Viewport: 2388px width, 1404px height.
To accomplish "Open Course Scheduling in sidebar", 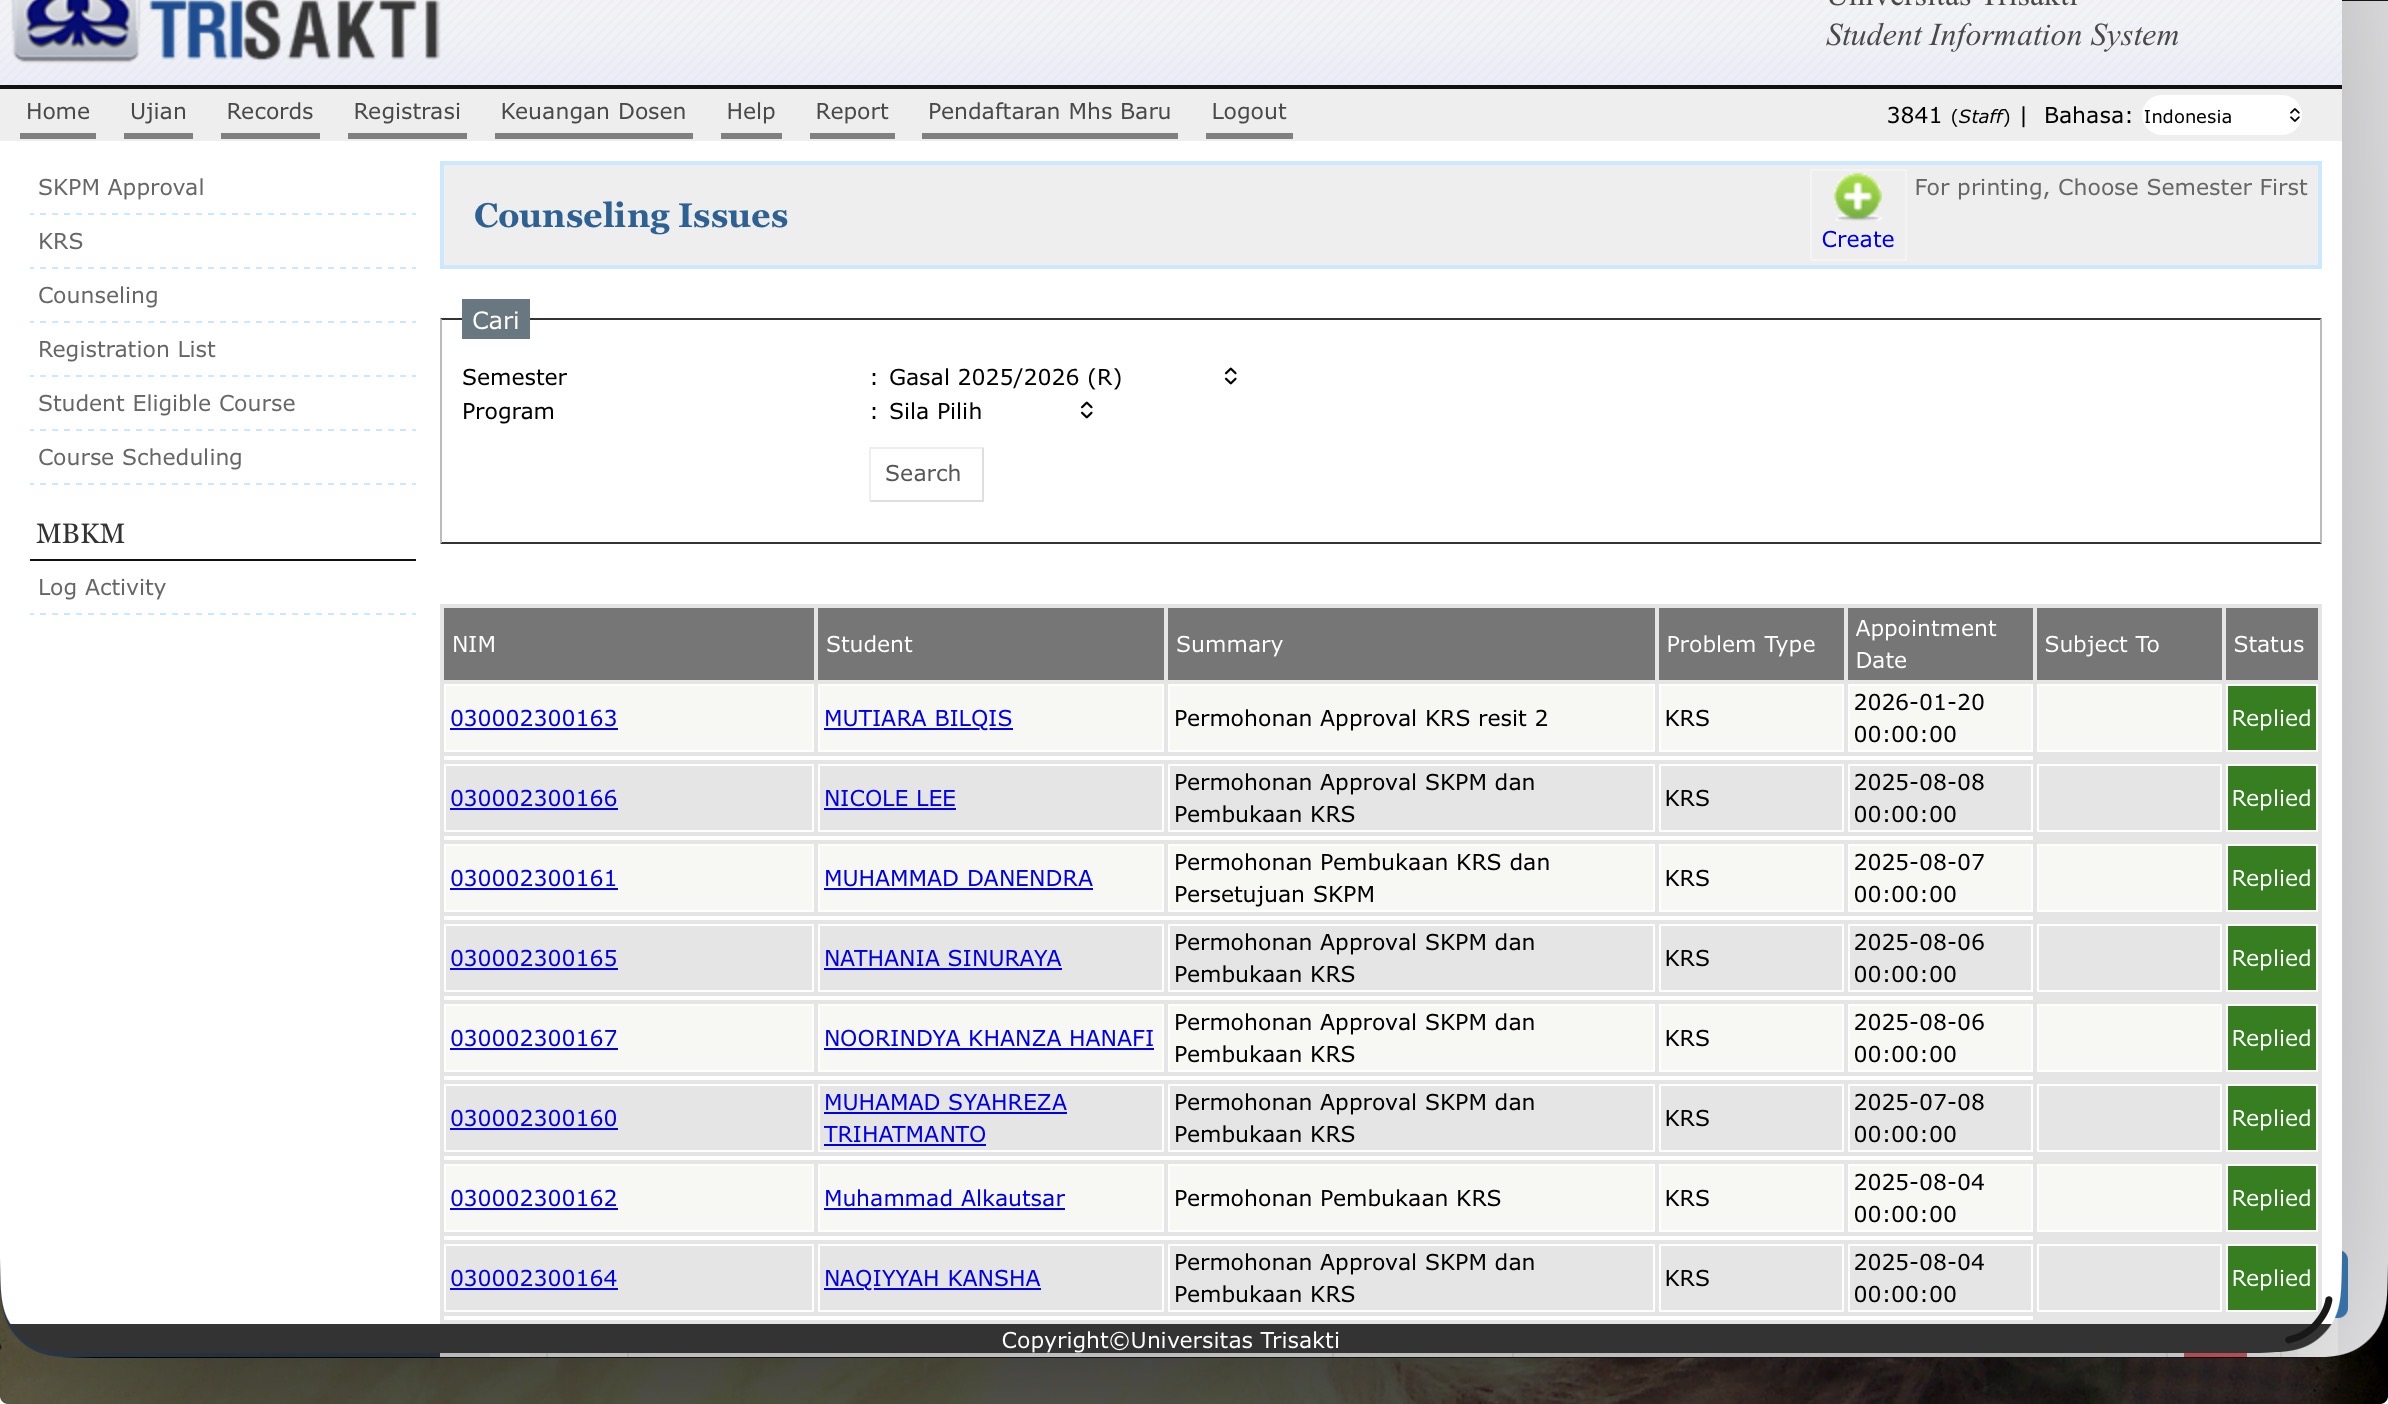I will (x=140, y=458).
